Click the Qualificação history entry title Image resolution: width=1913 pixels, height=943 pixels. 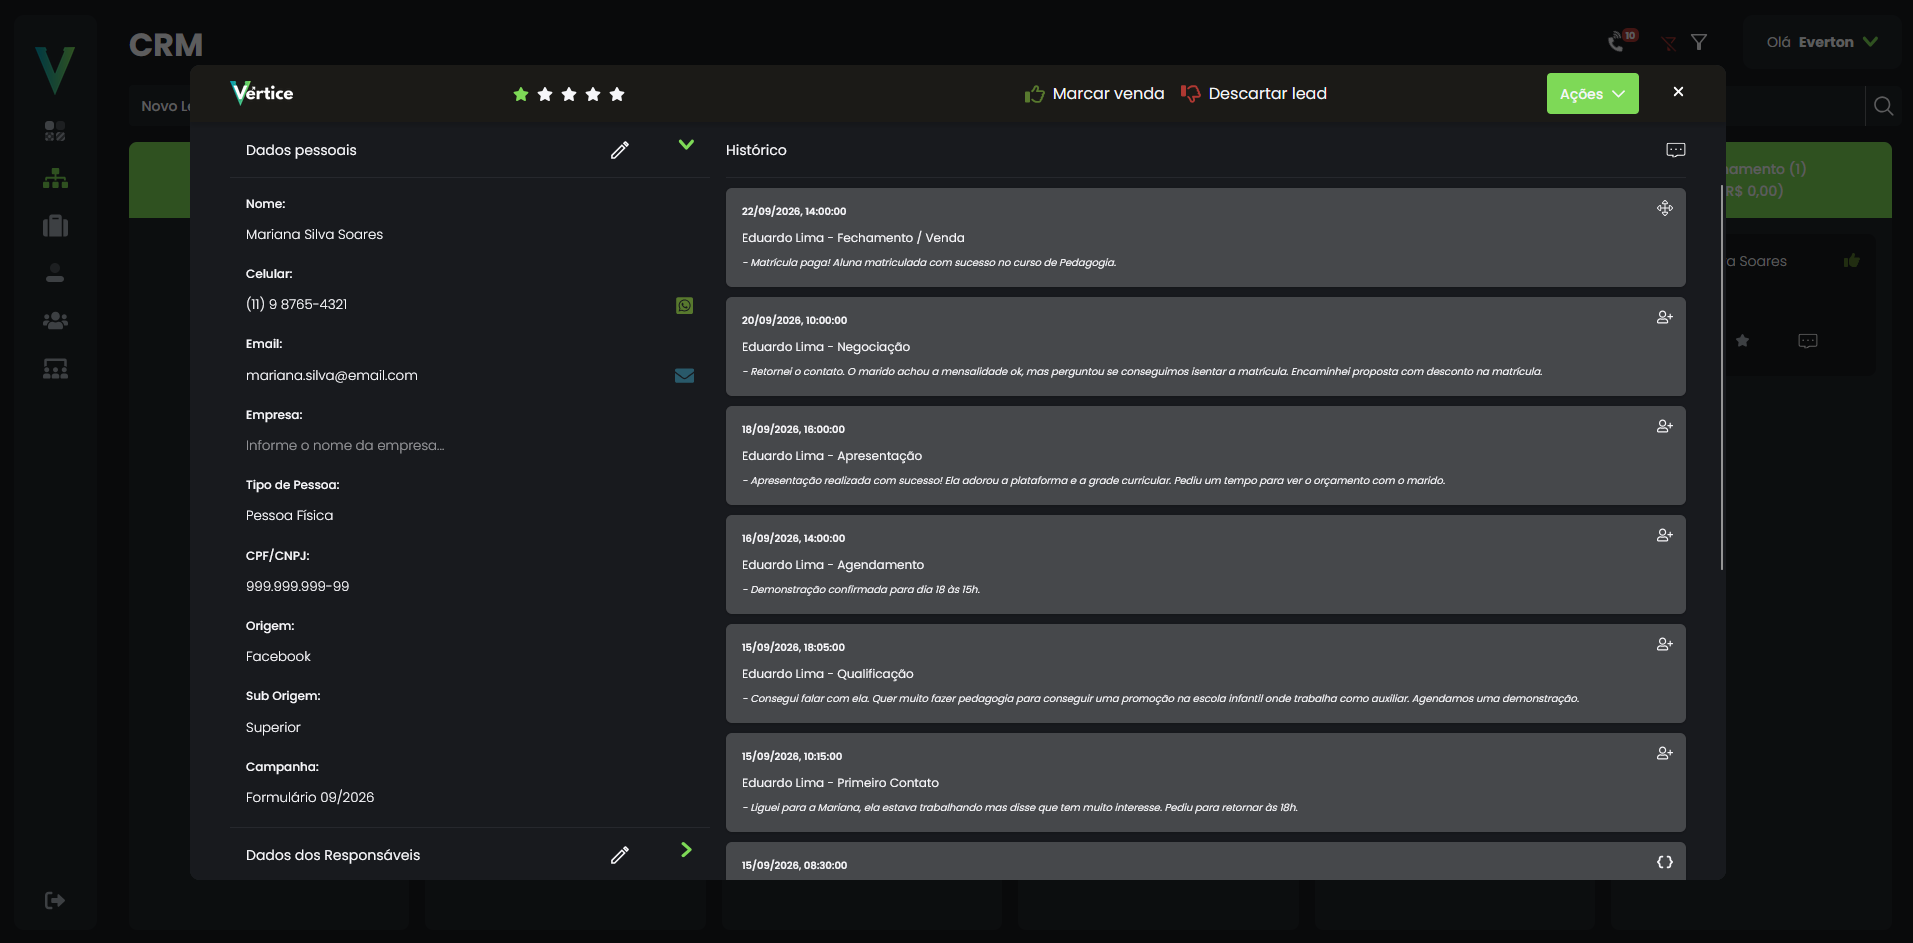(x=828, y=674)
